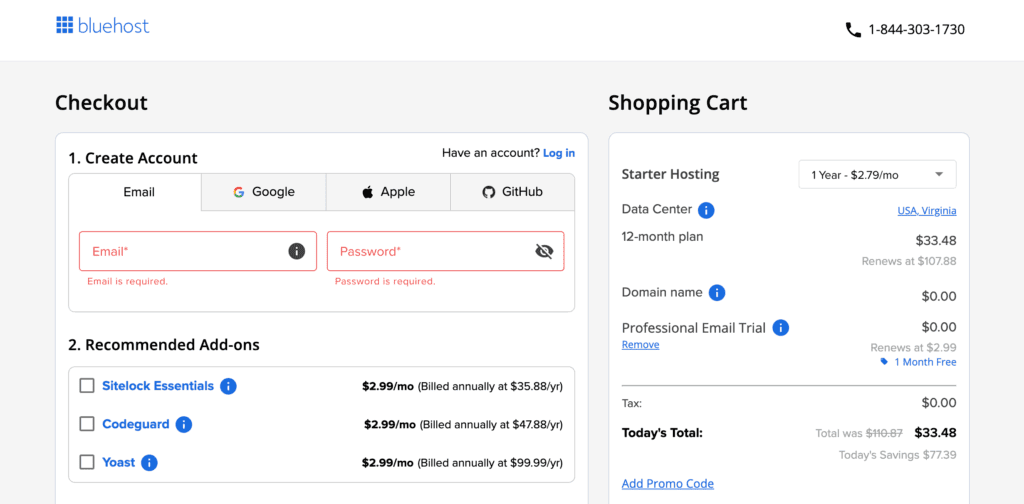Image resolution: width=1024 pixels, height=504 pixels.
Task: Click info icon next to Codeguard
Action: click(x=183, y=424)
